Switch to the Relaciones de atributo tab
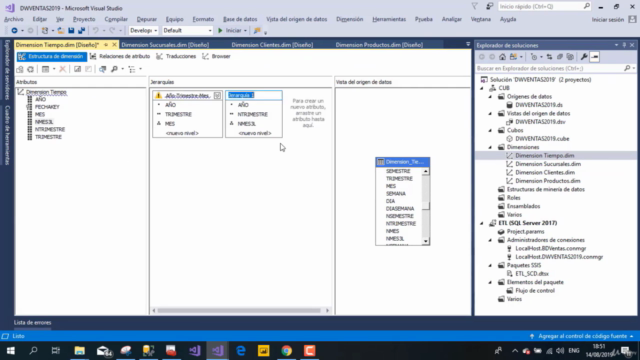 pyautogui.click(x=120, y=56)
